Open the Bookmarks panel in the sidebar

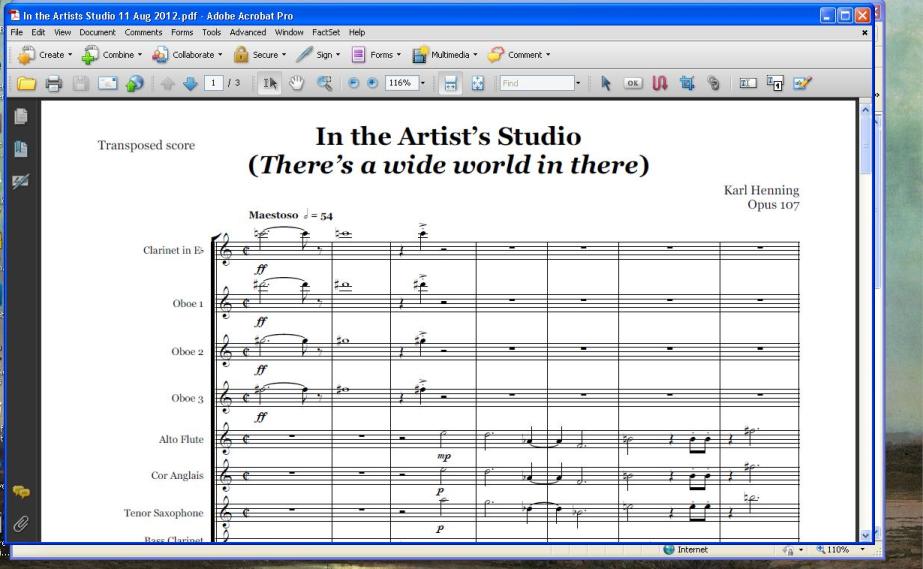(21, 149)
